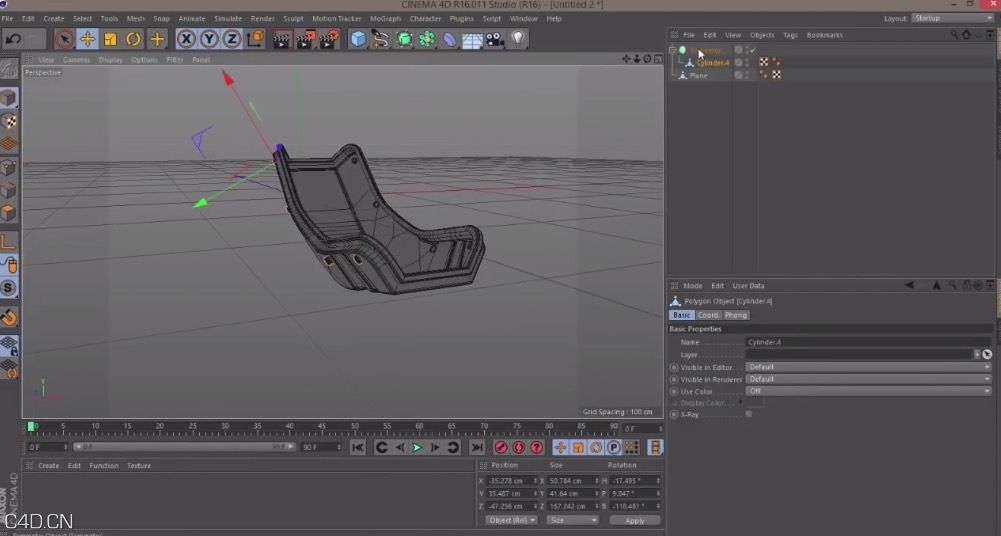Screen dimensions: 1001x536
Task: Activate the Scale tool in top toolbar
Action: click(110, 39)
